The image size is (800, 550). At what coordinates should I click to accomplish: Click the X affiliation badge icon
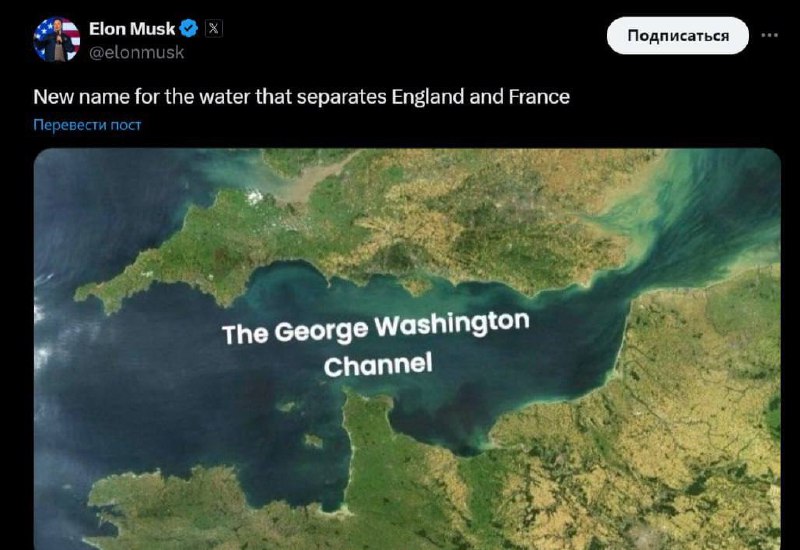214,29
